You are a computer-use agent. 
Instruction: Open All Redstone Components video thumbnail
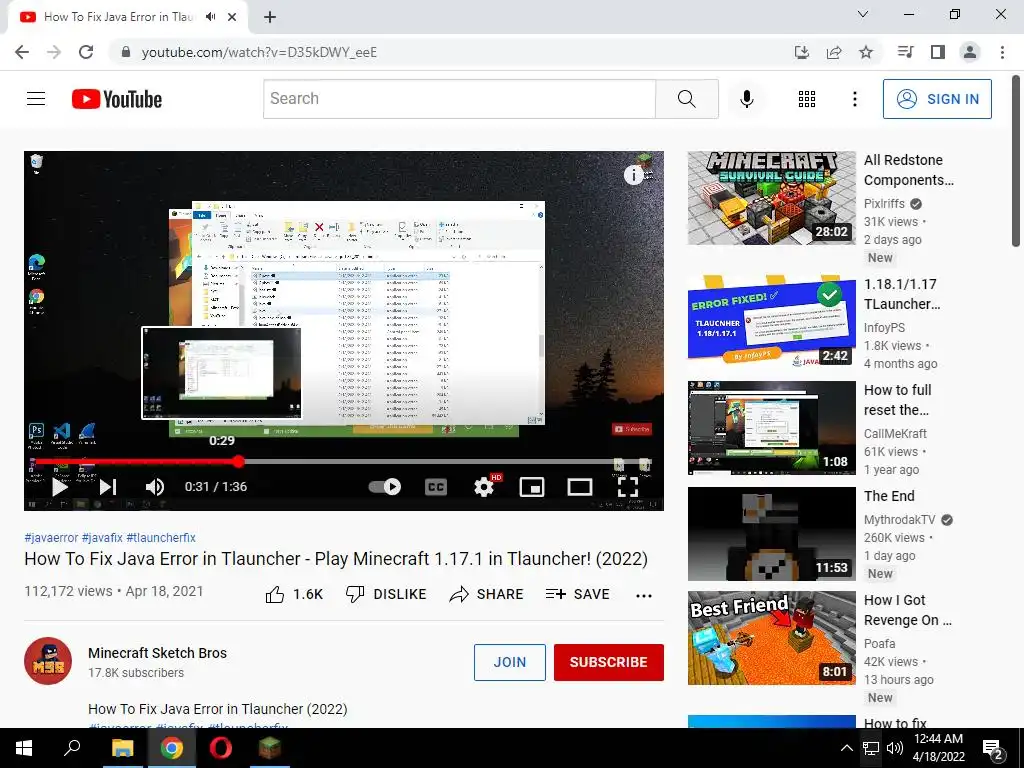(771, 198)
